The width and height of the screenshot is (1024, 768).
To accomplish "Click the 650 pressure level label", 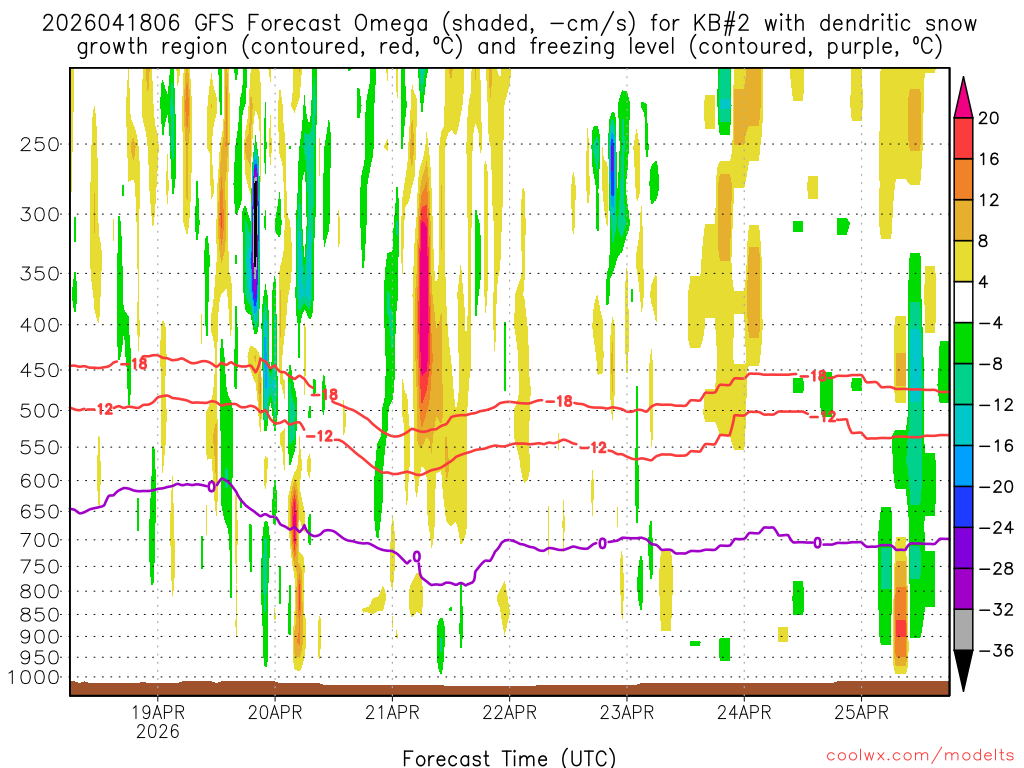I will coord(40,511).
